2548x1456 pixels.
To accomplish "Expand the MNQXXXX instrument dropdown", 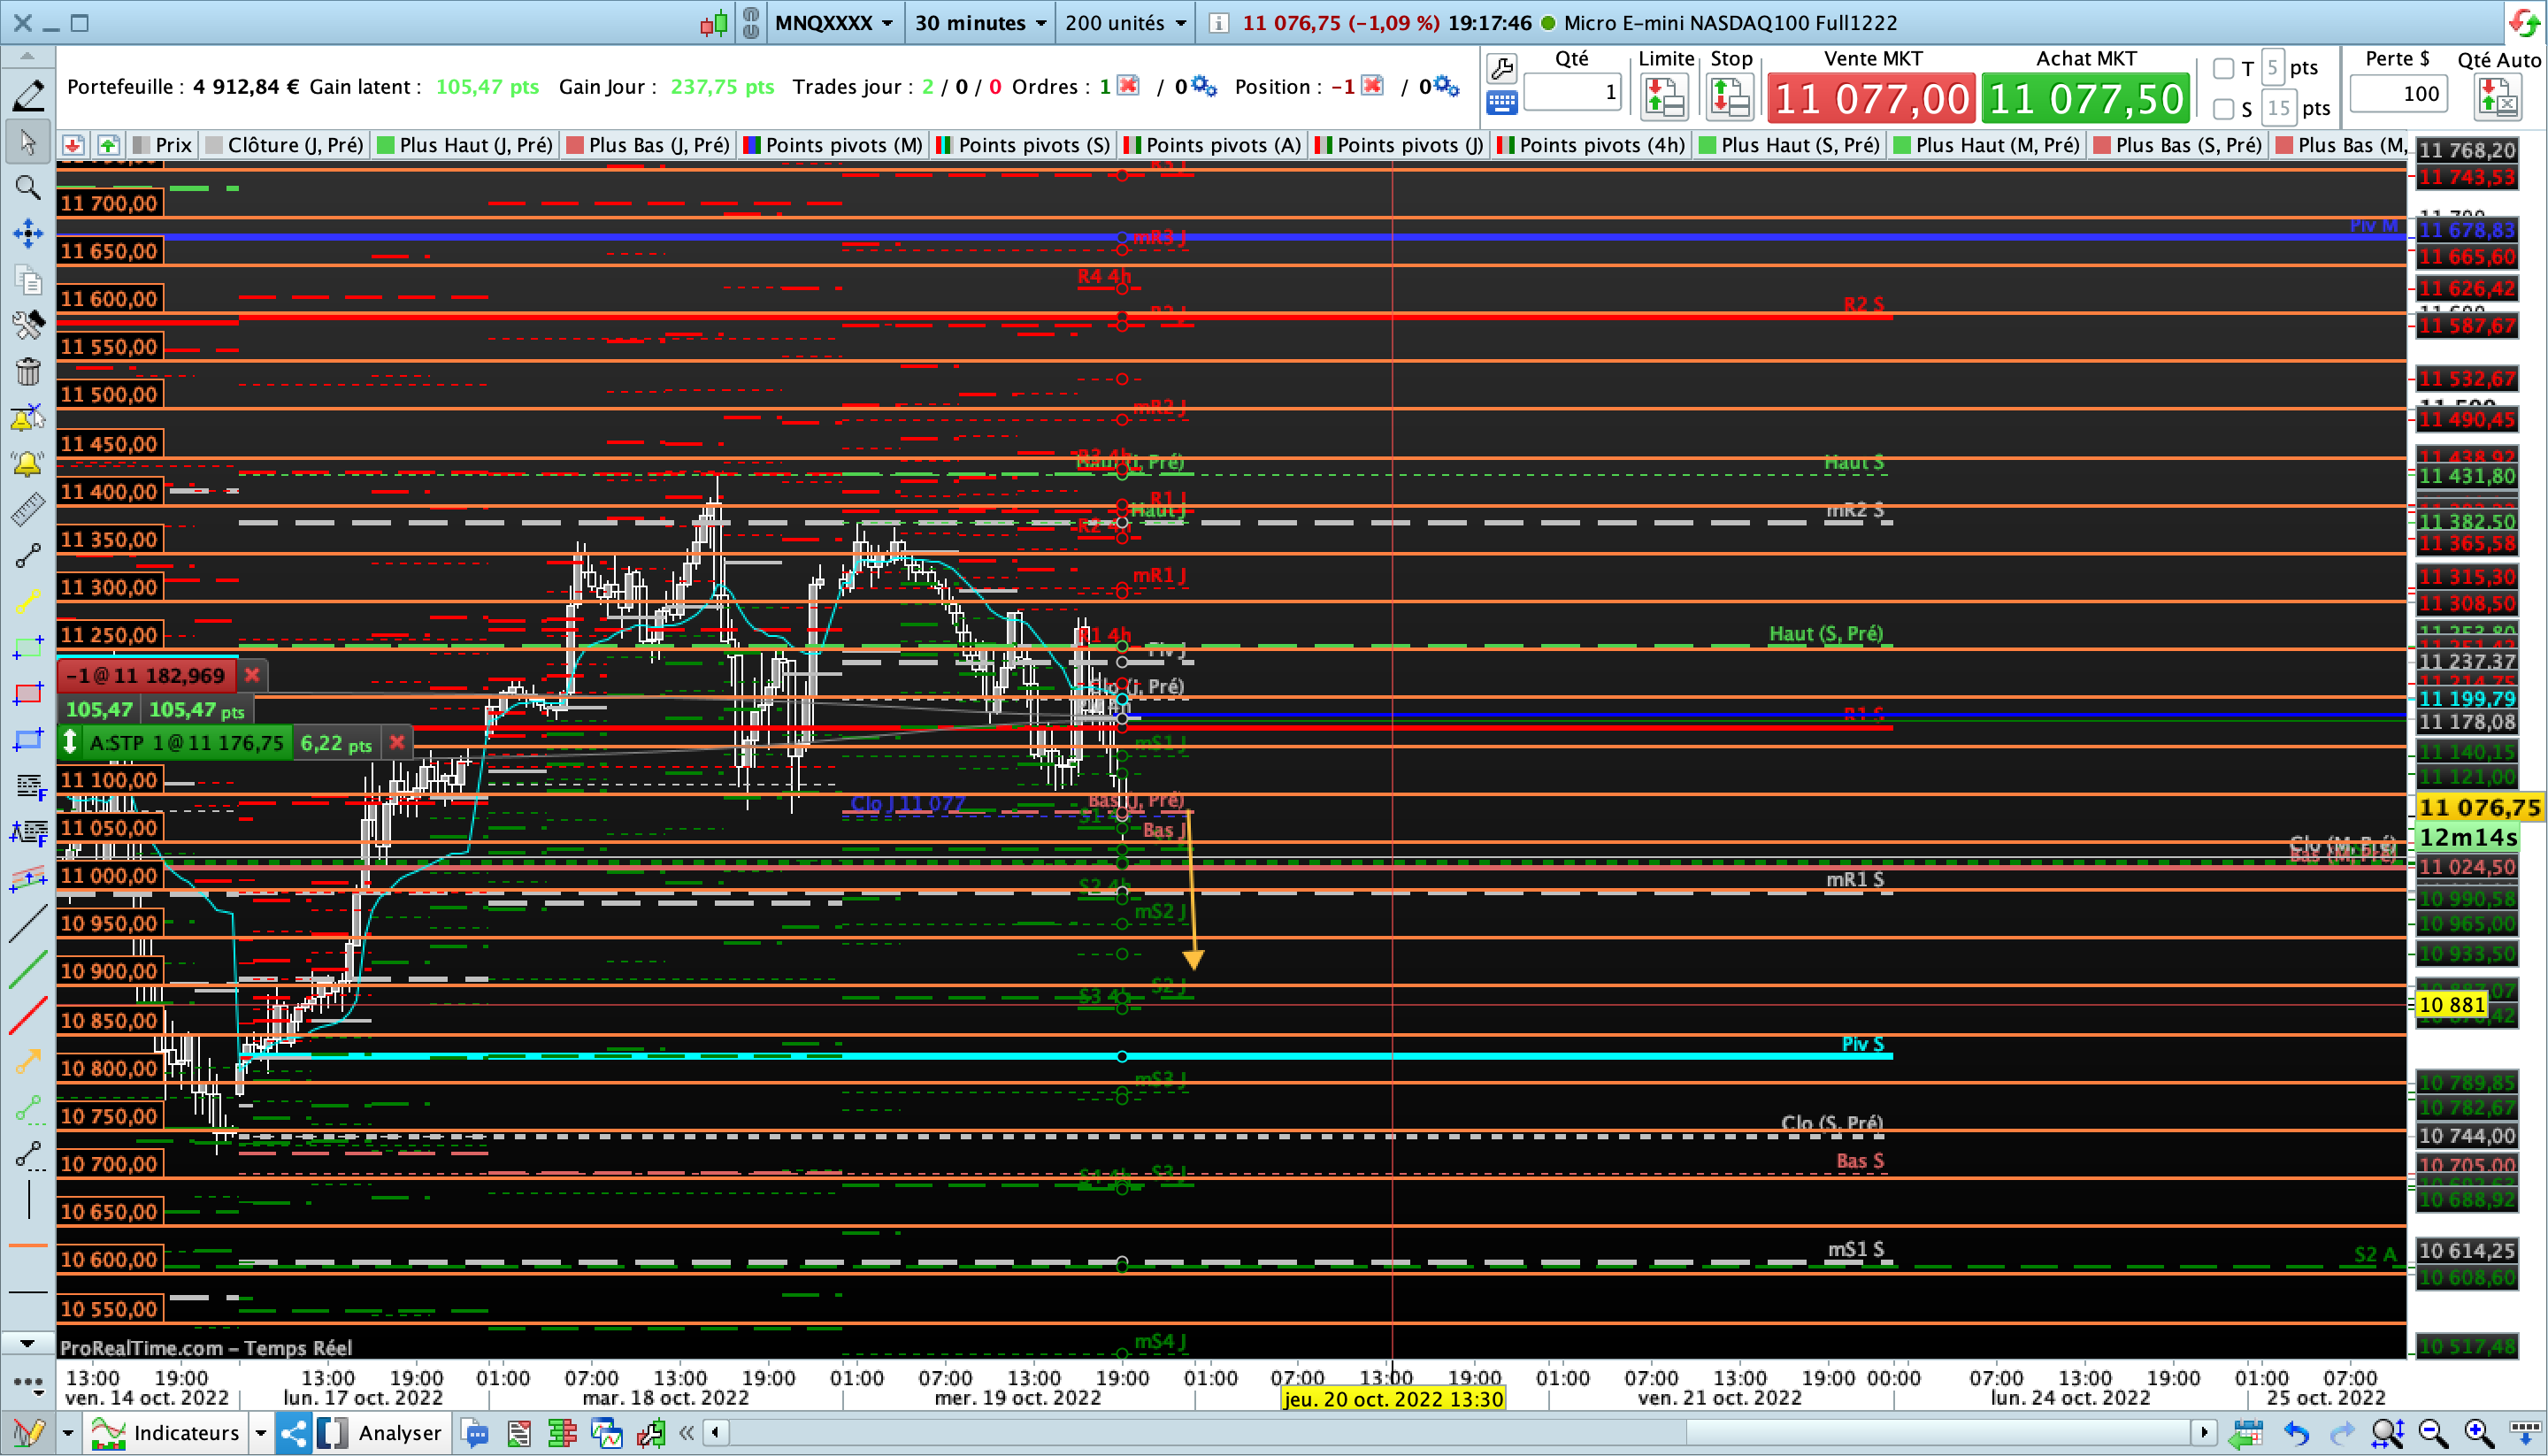I will tap(833, 22).
